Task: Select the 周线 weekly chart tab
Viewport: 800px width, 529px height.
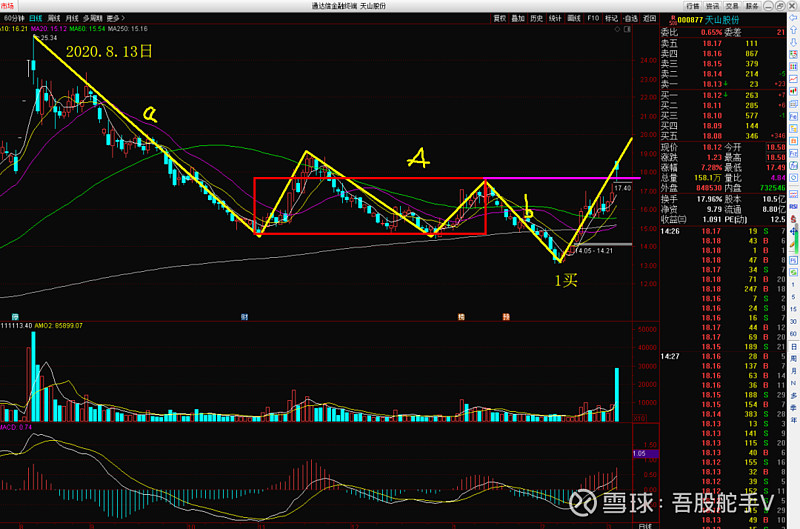Action: (x=54, y=18)
